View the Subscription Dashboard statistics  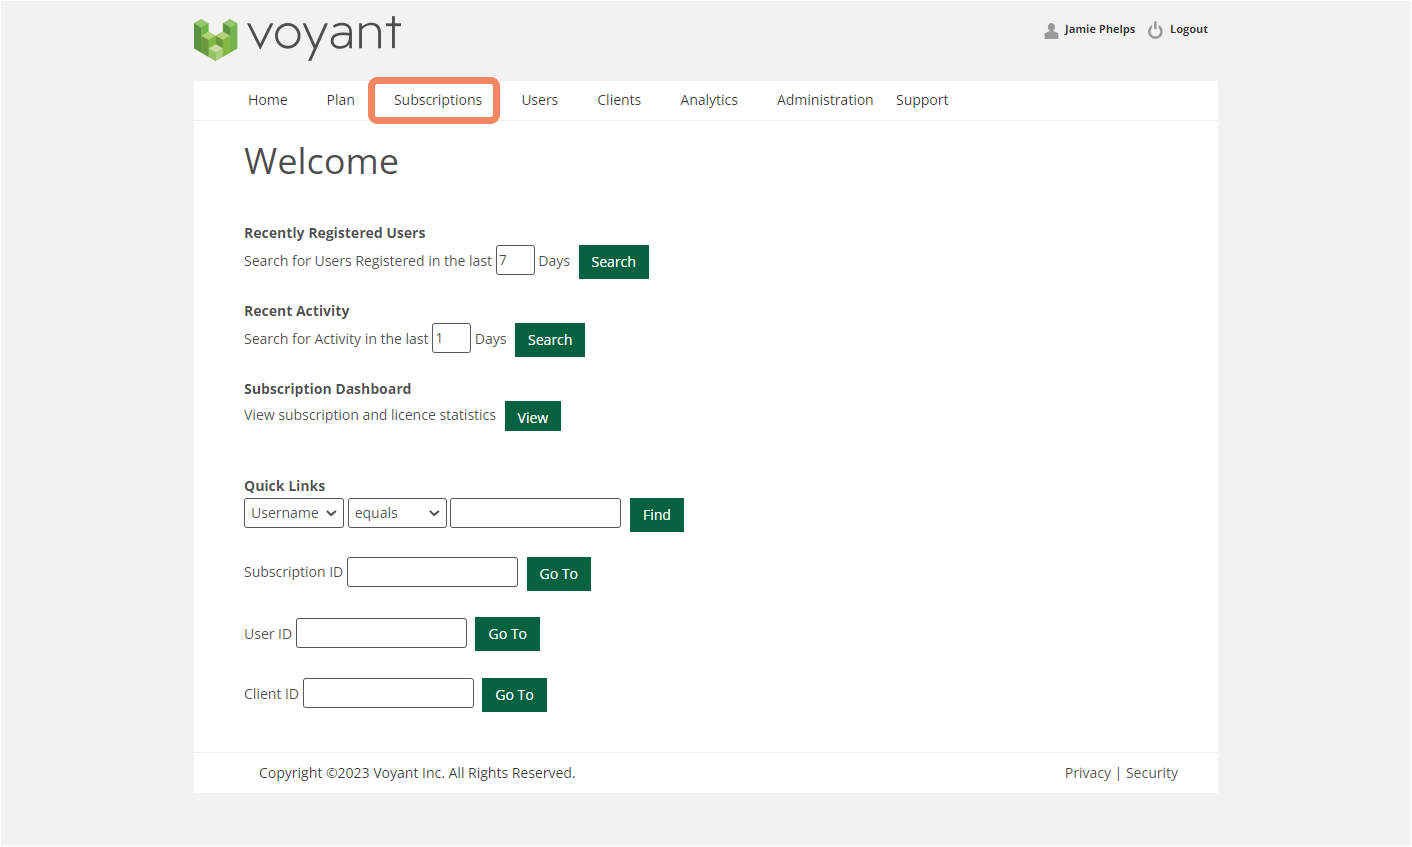coord(533,417)
